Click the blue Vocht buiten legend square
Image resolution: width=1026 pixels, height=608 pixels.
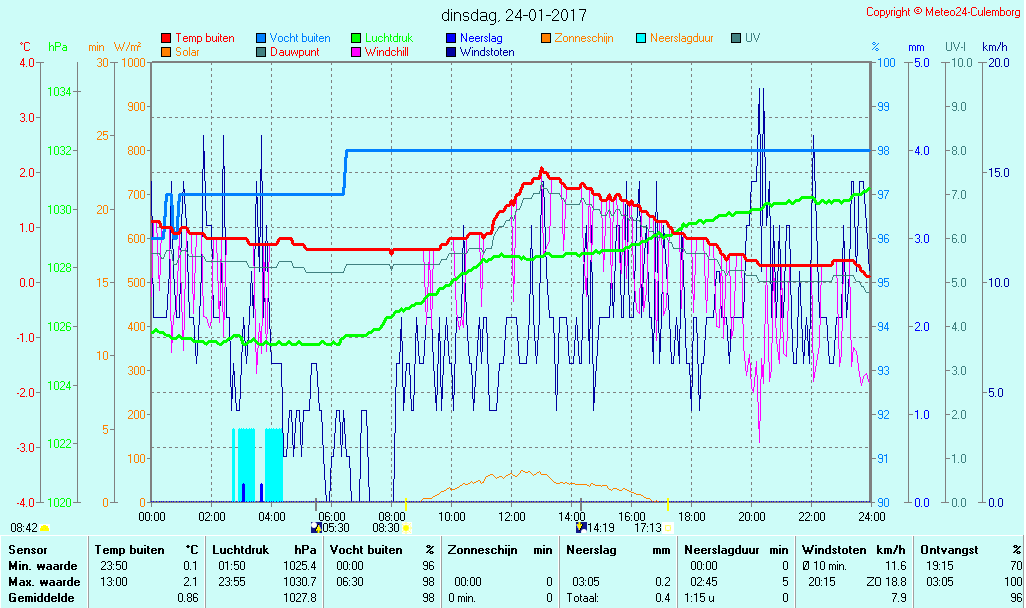[261, 38]
